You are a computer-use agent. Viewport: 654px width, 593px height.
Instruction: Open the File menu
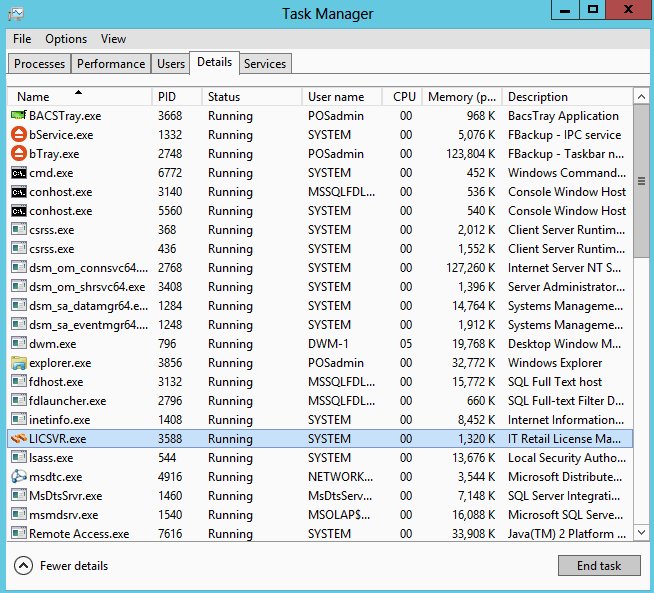[x=22, y=39]
